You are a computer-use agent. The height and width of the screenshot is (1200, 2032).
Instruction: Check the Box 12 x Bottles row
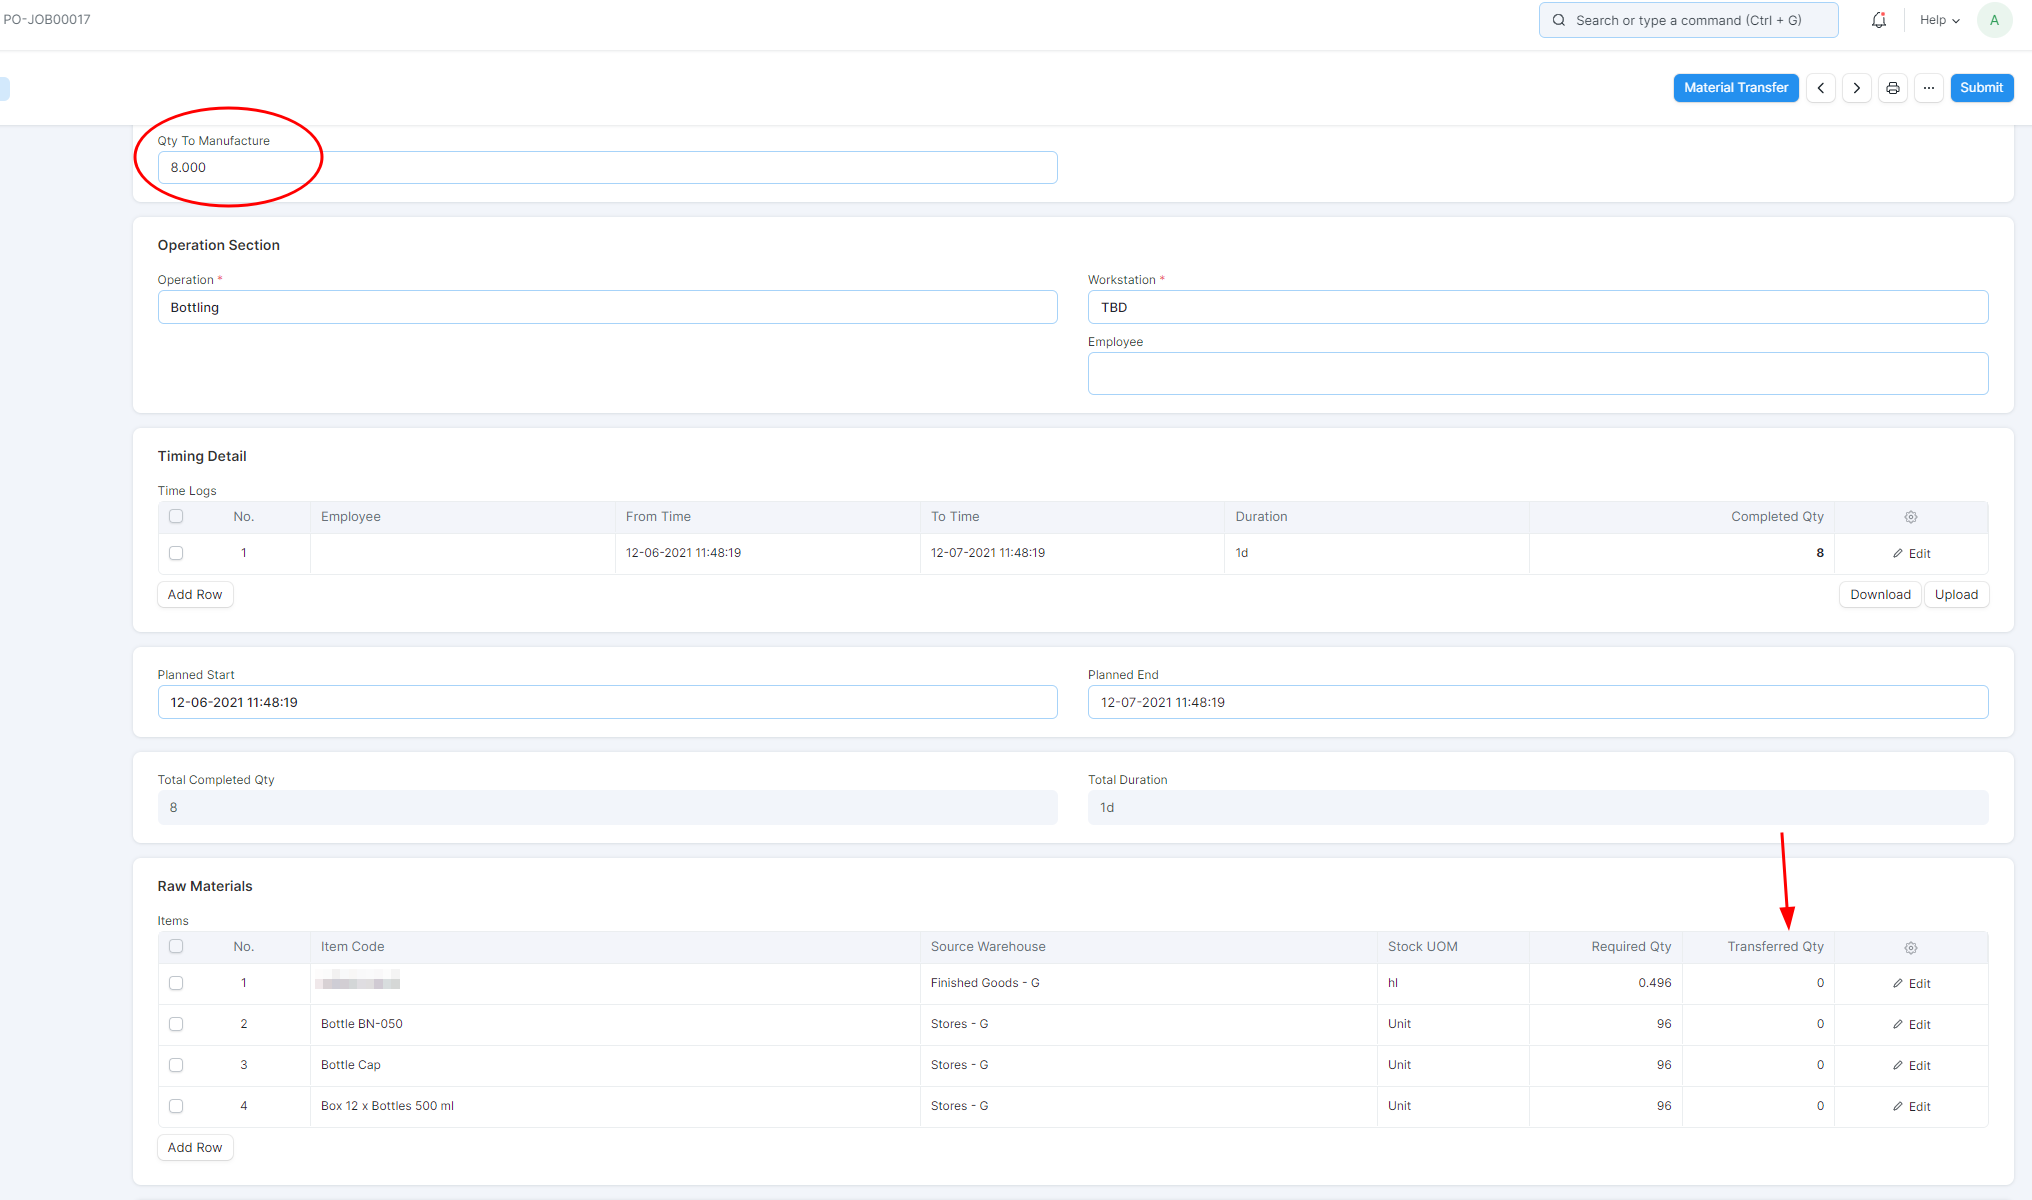pyautogui.click(x=176, y=1106)
